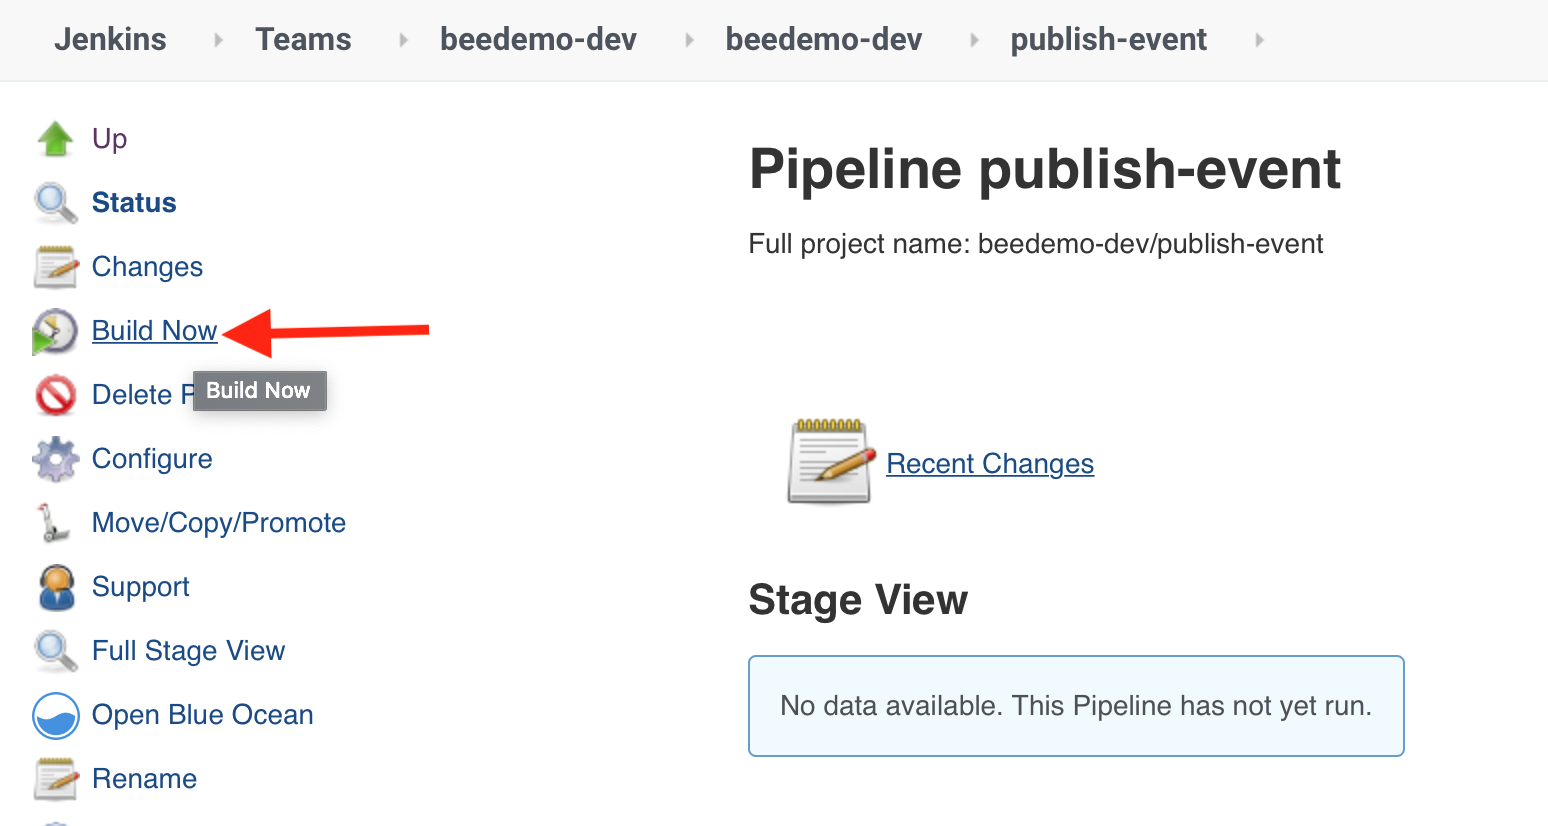Click the Move/Copy/Promote icon

[x=53, y=523]
